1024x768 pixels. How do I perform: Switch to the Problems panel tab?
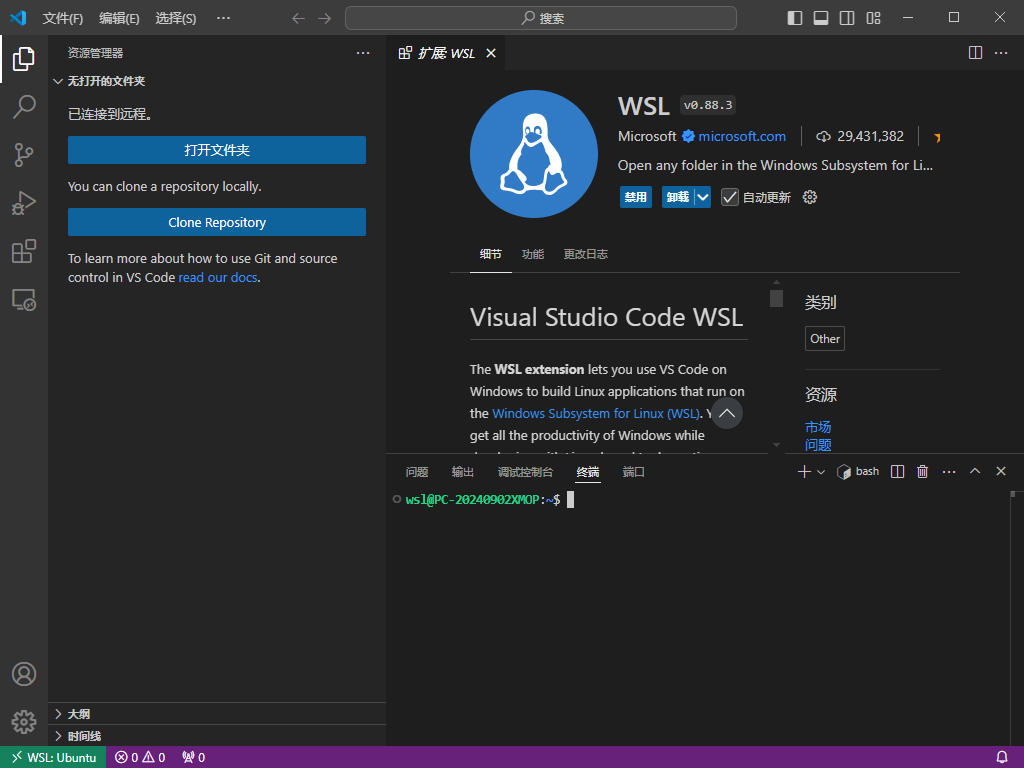417,472
